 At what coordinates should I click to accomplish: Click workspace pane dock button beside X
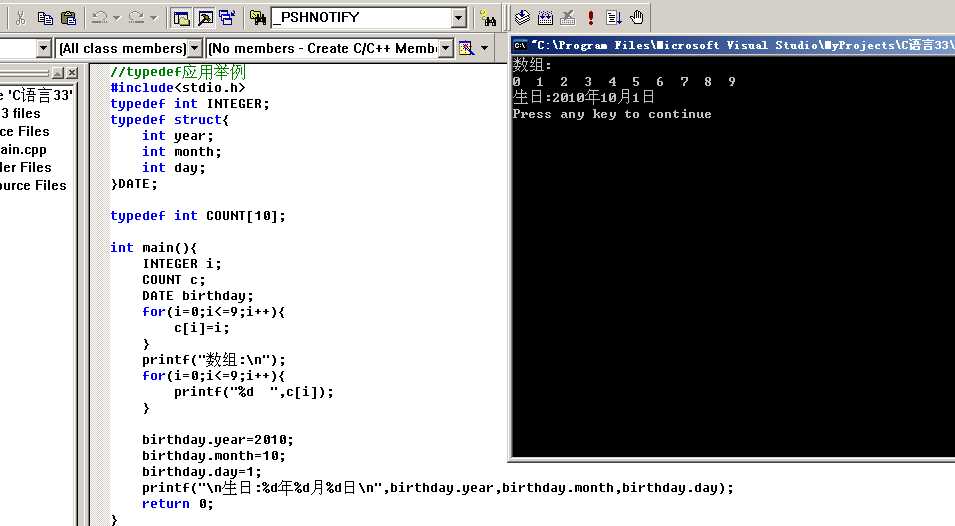[58, 73]
